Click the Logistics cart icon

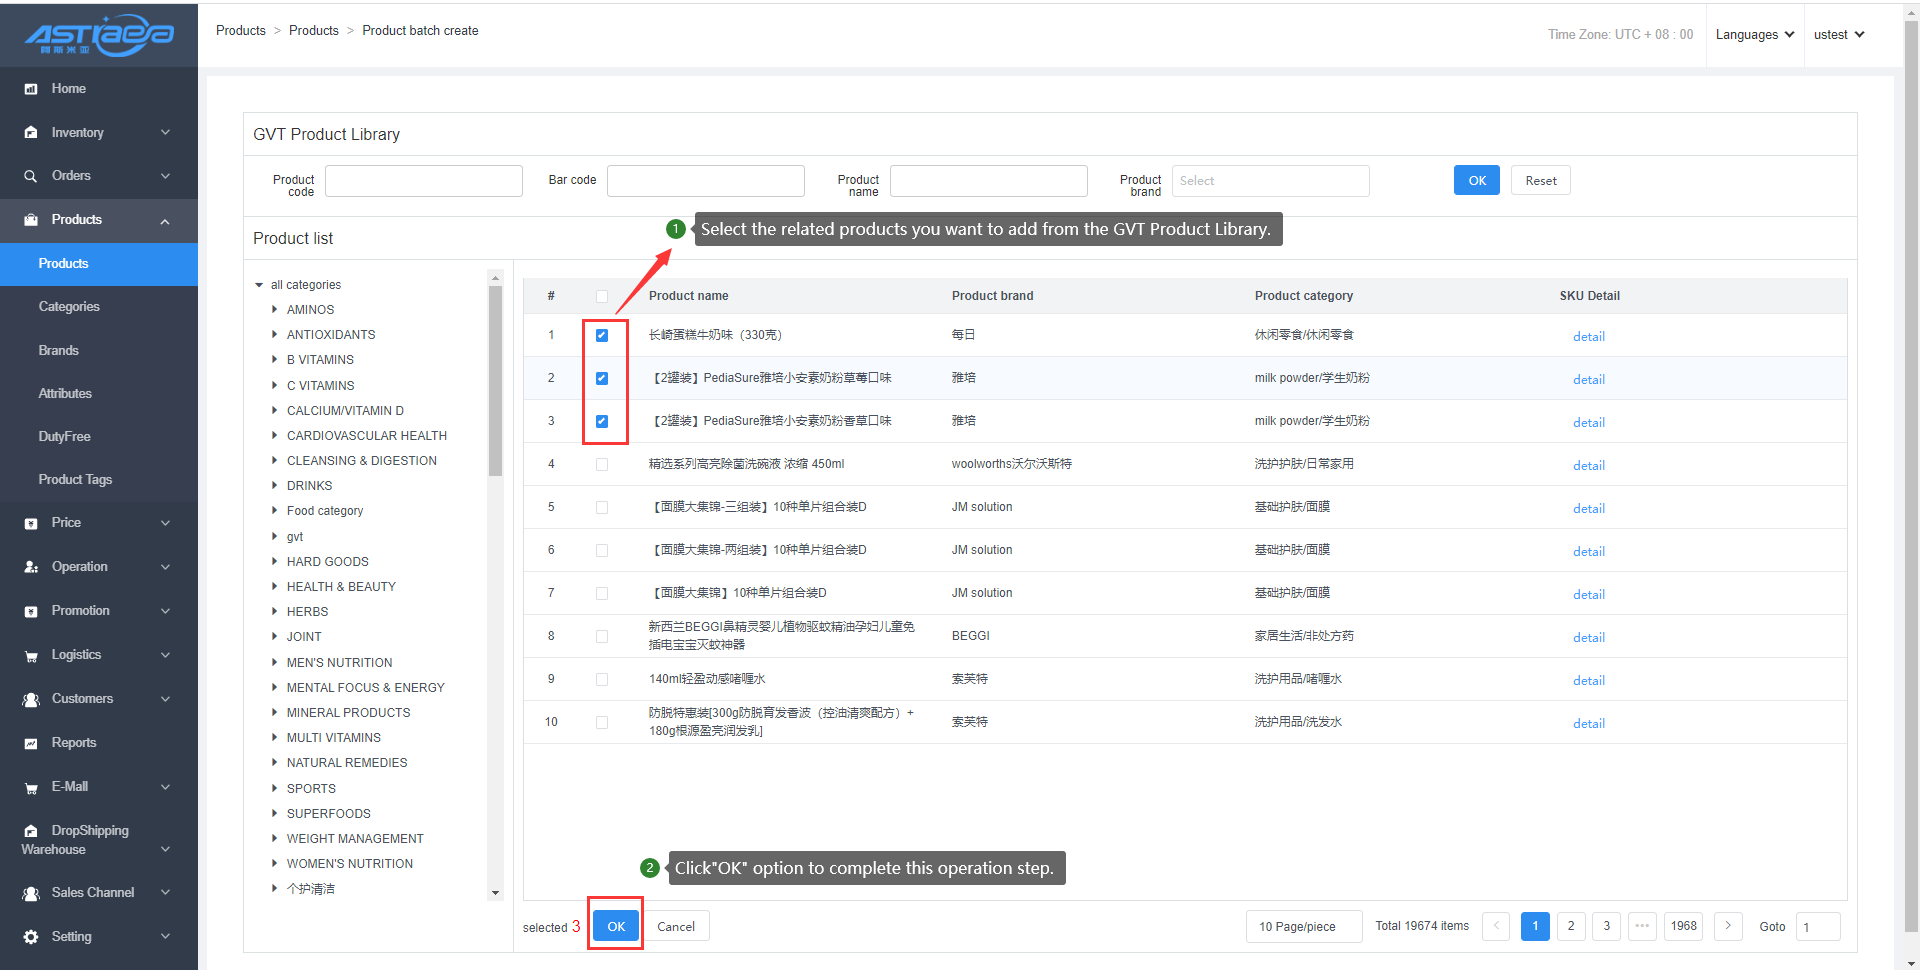[x=31, y=656]
